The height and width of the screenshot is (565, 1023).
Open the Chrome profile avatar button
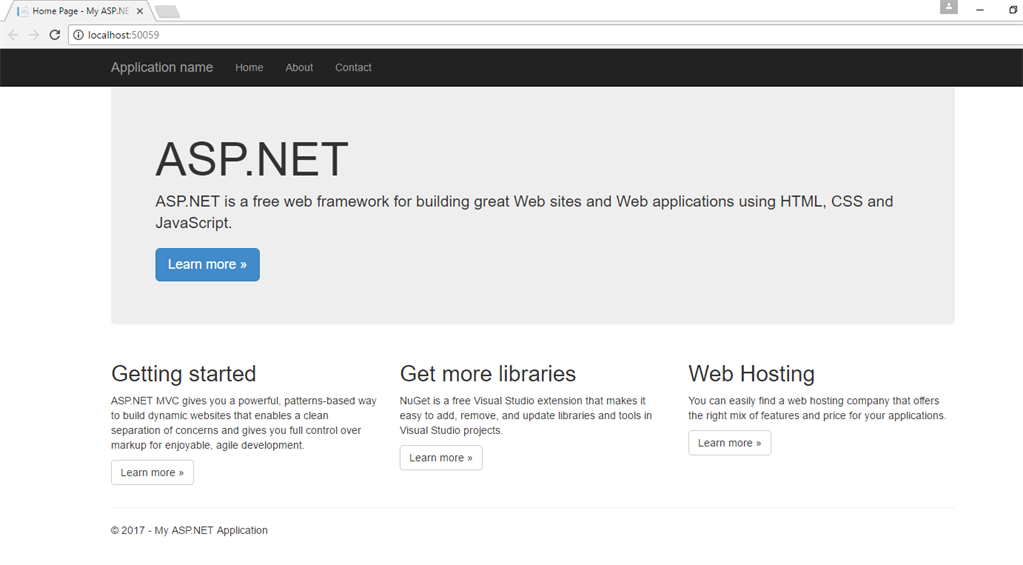tap(948, 8)
